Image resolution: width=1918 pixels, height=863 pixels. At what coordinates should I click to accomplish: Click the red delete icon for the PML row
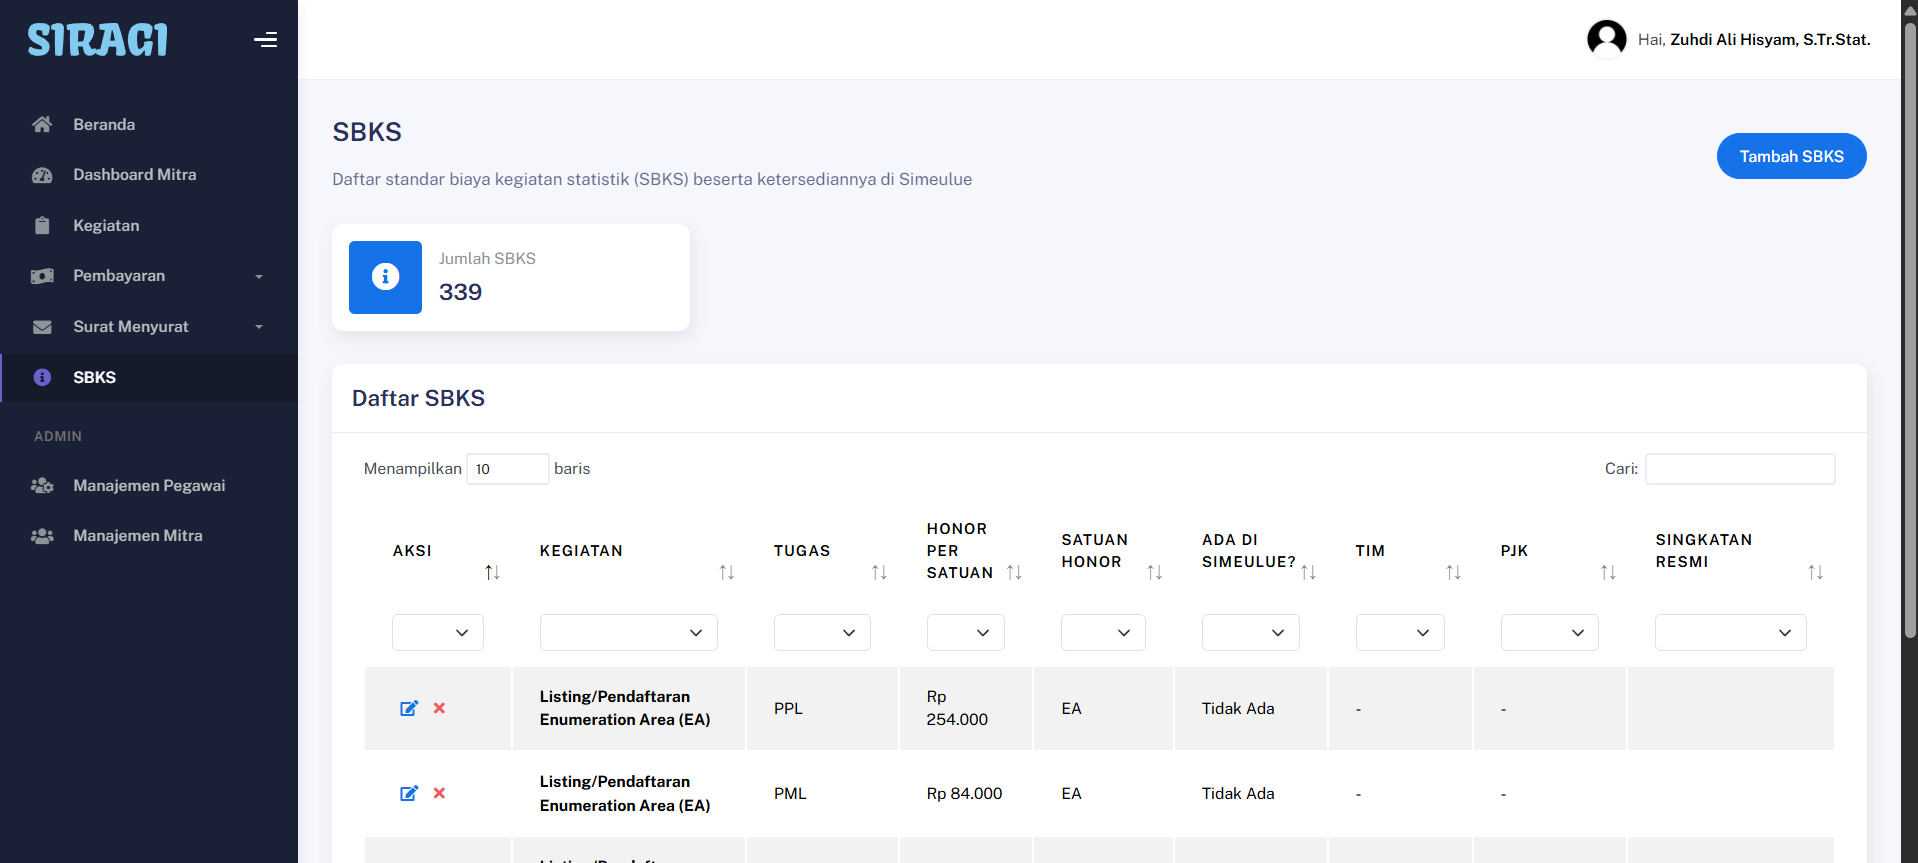point(439,793)
